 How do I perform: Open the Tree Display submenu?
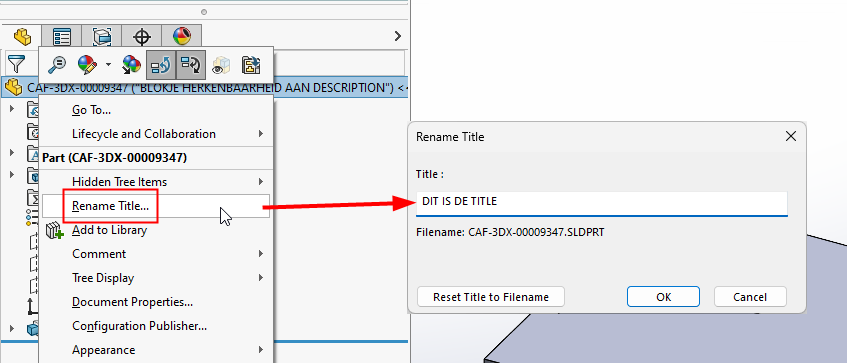tap(156, 278)
